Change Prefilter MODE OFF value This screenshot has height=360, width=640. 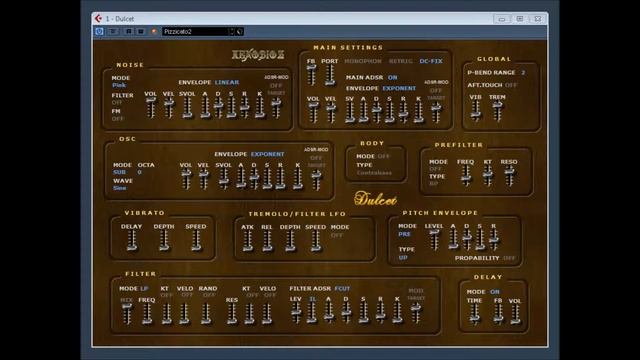(x=435, y=169)
